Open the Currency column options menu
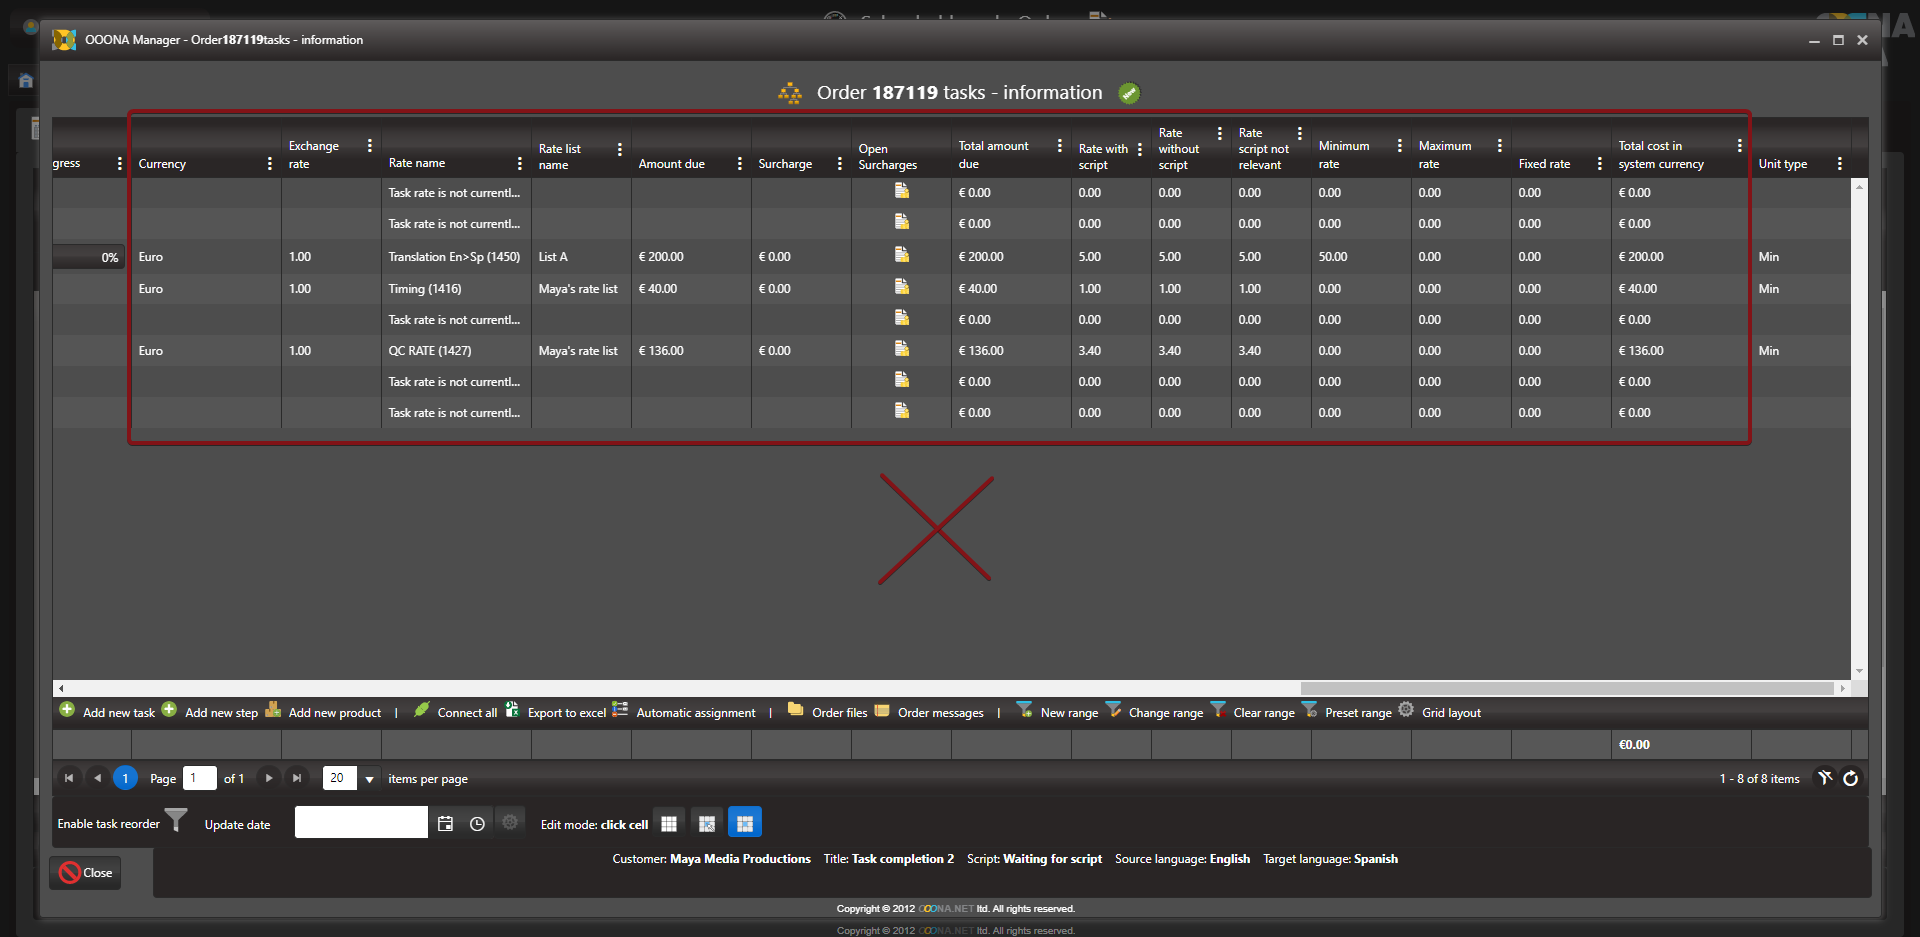The image size is (1920, 937). (270, 164)
